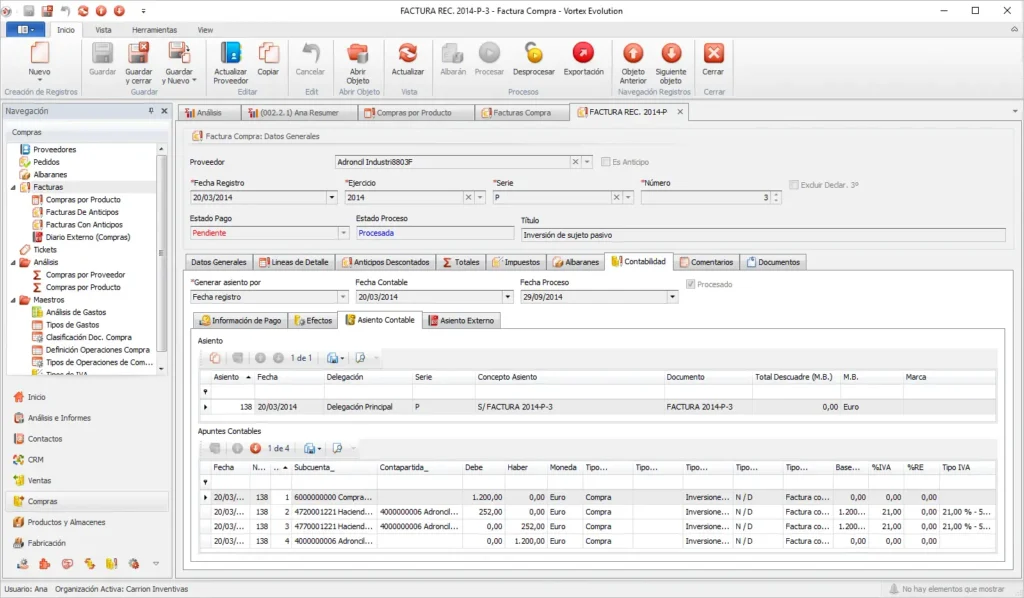Click the red Exportación icon
This screenshot has height=598, width=1024.
point(583,54)
